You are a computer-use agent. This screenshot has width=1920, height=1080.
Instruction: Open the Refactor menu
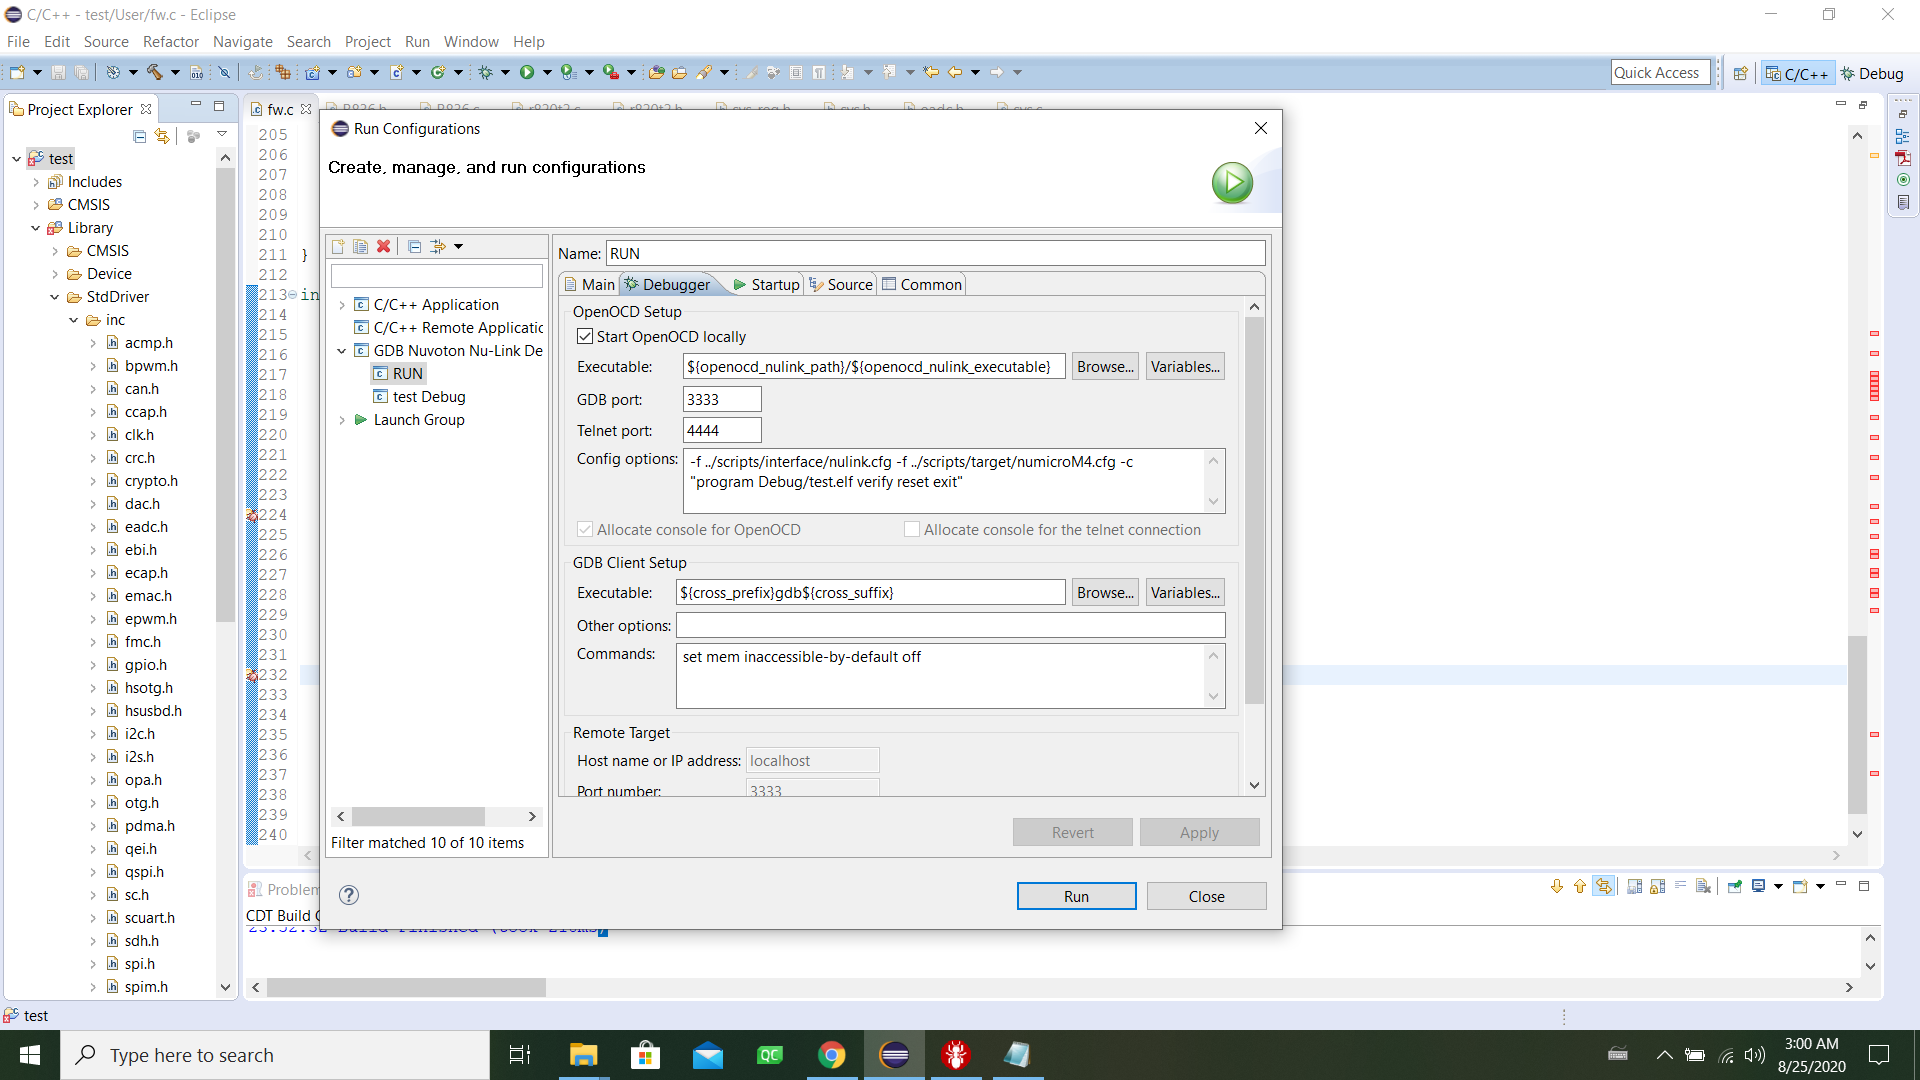coord(170,42)
